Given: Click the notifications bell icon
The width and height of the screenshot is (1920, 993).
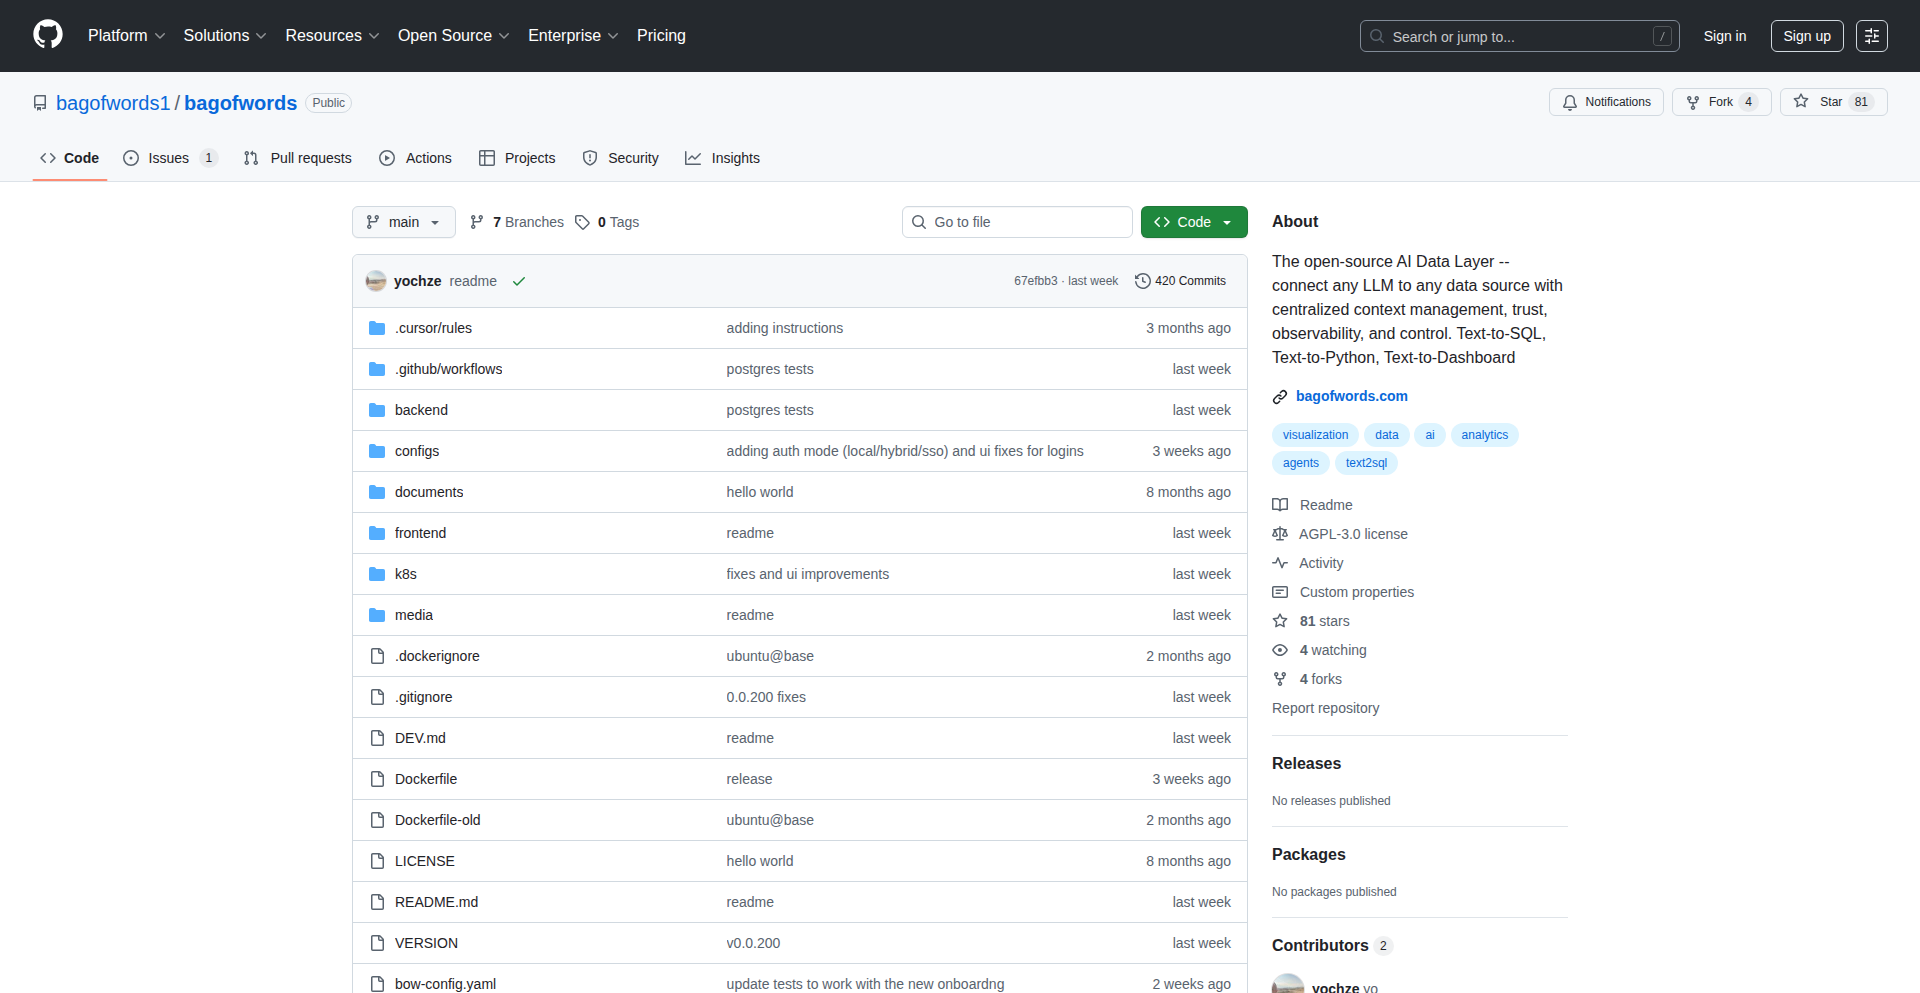Looking at the screenshot, I should (1570, 102).
